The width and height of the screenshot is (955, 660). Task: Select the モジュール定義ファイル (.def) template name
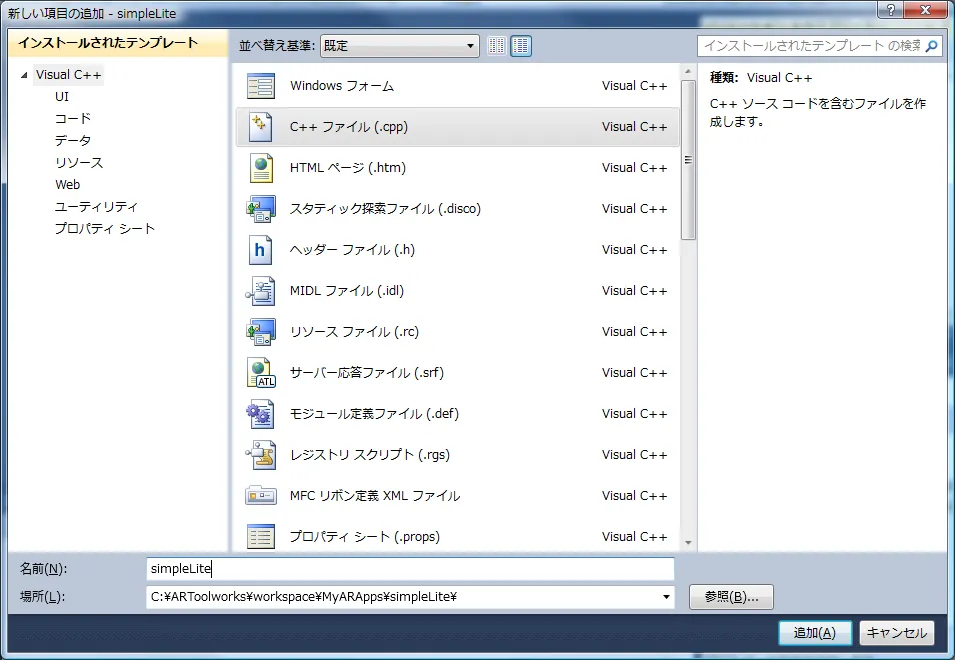(x=374, y=414)
